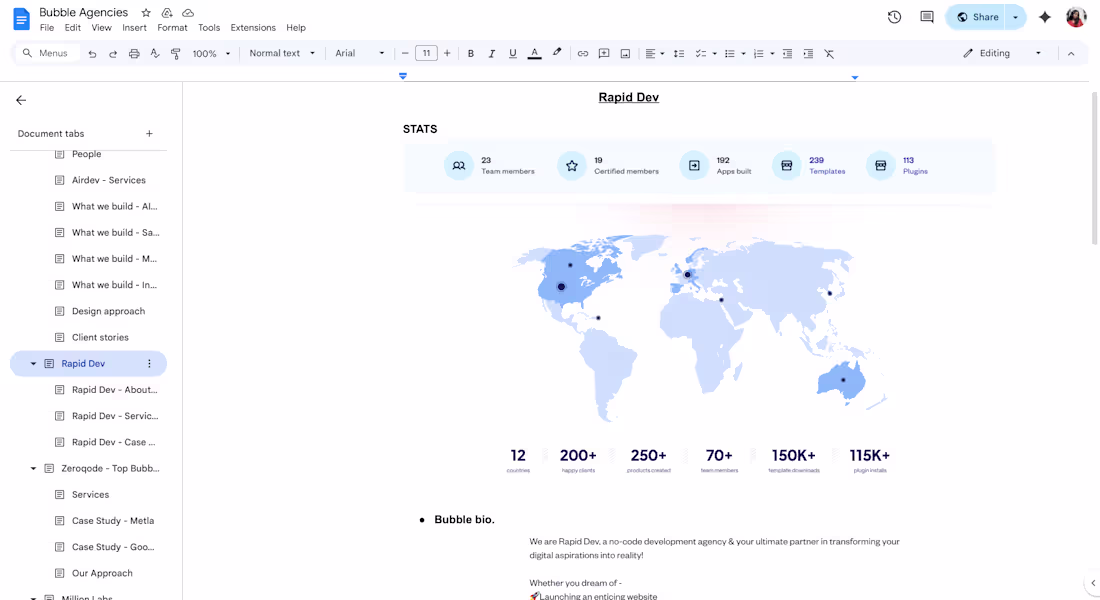Toggle underline formatting
Image resolution: width=1100 pixels, height=600 pixels.
coord(513,53)
